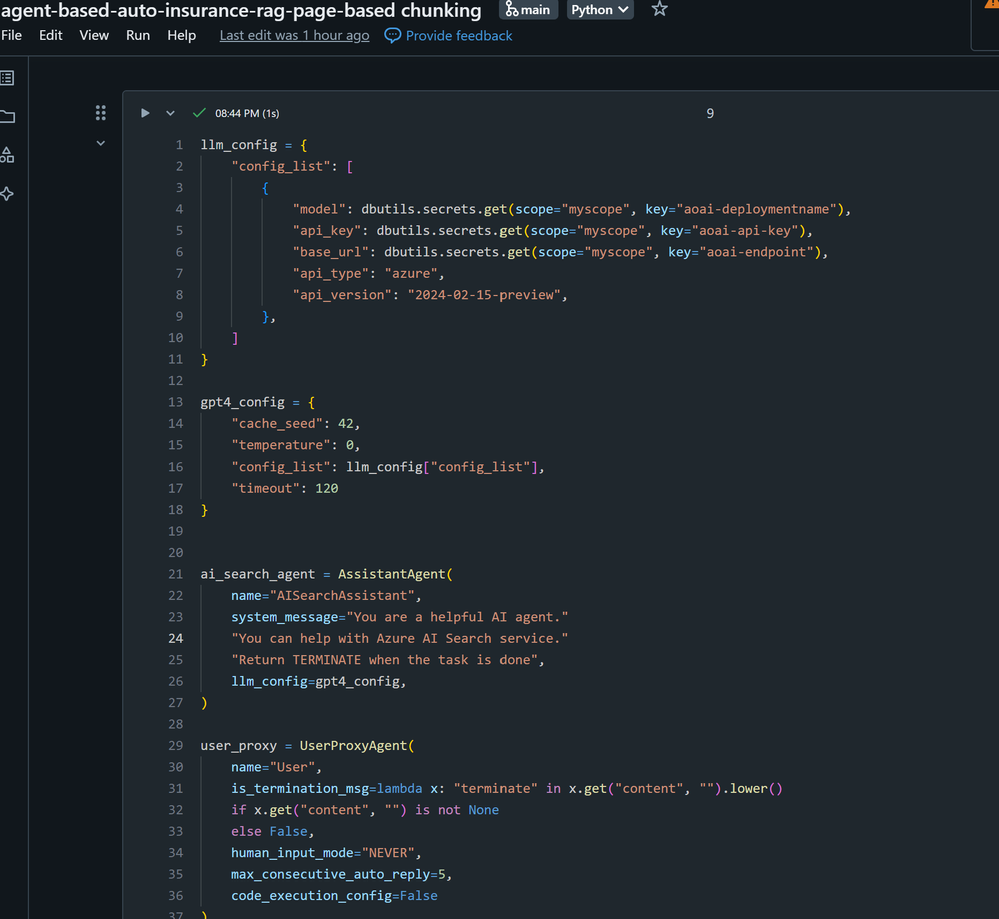Open the File menu
999x919 pixels.
coord(11,36)
